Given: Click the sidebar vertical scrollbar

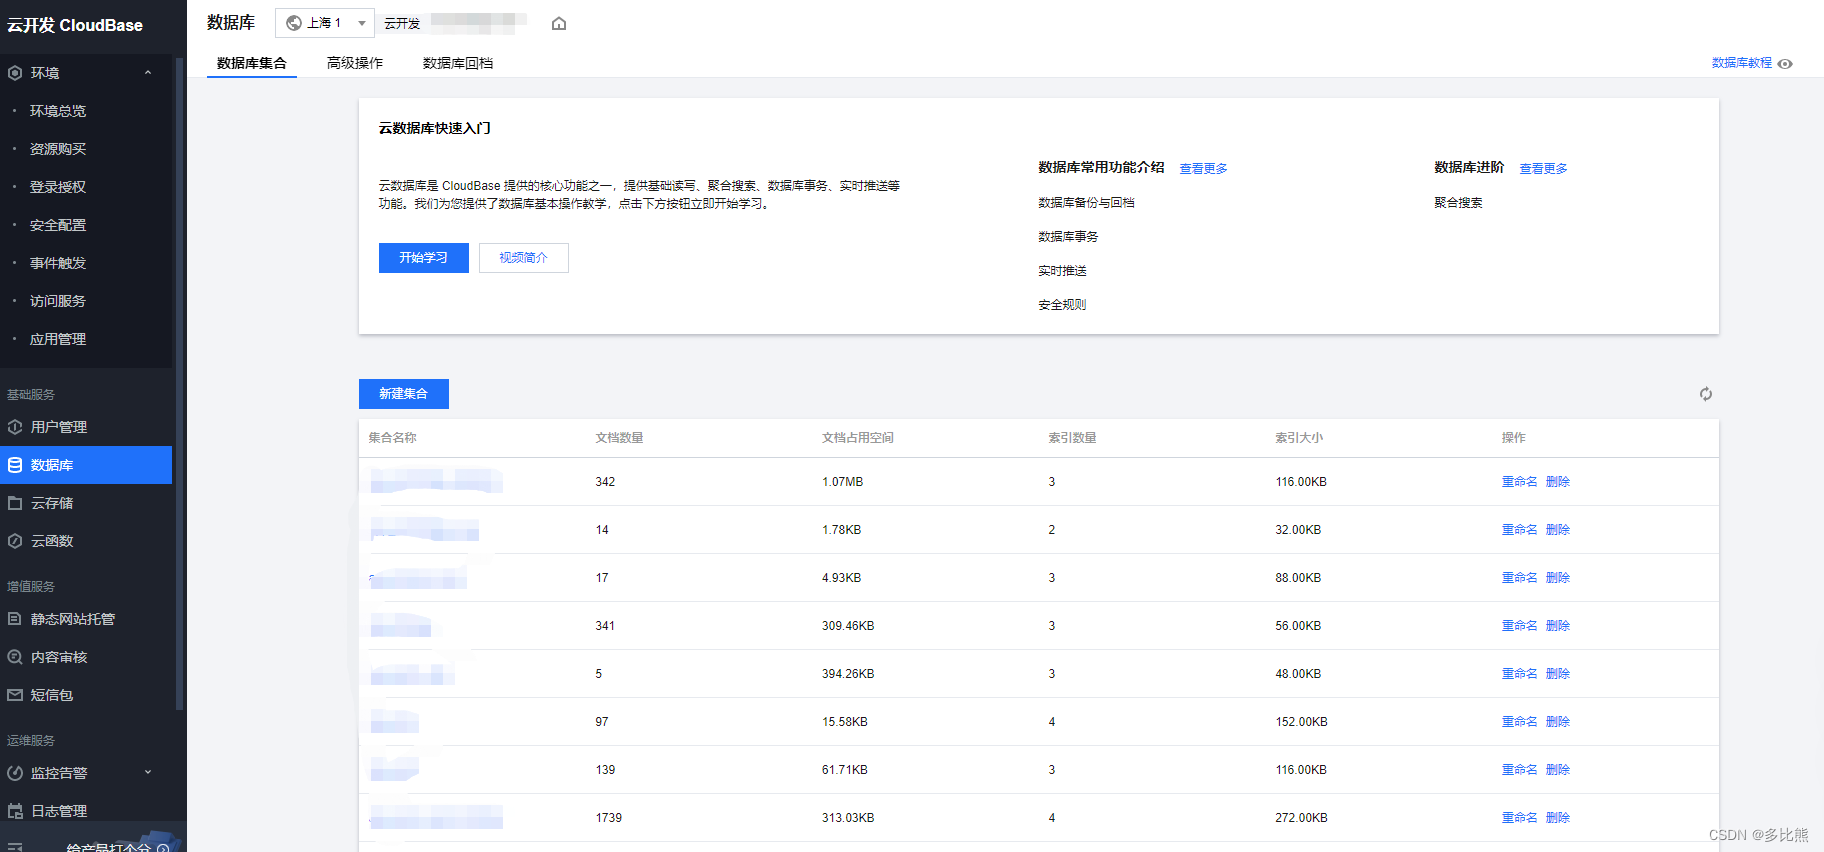Looking at the screenshot, I should point(179,385).
